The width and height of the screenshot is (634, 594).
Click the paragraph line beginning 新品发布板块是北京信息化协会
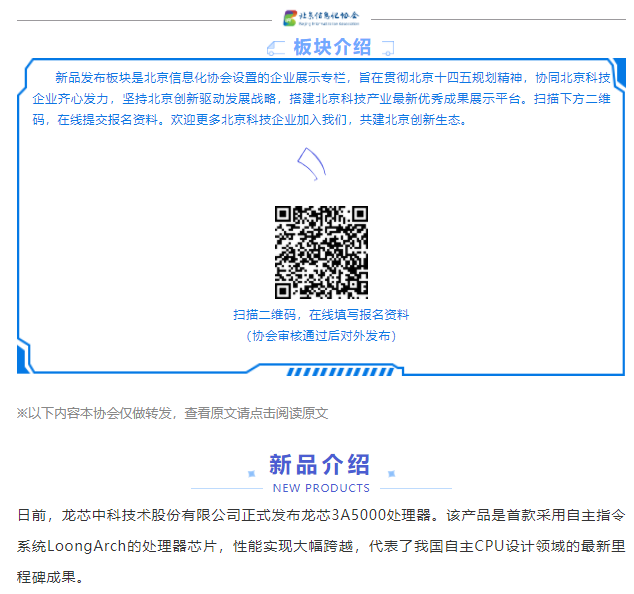point(333,78)
